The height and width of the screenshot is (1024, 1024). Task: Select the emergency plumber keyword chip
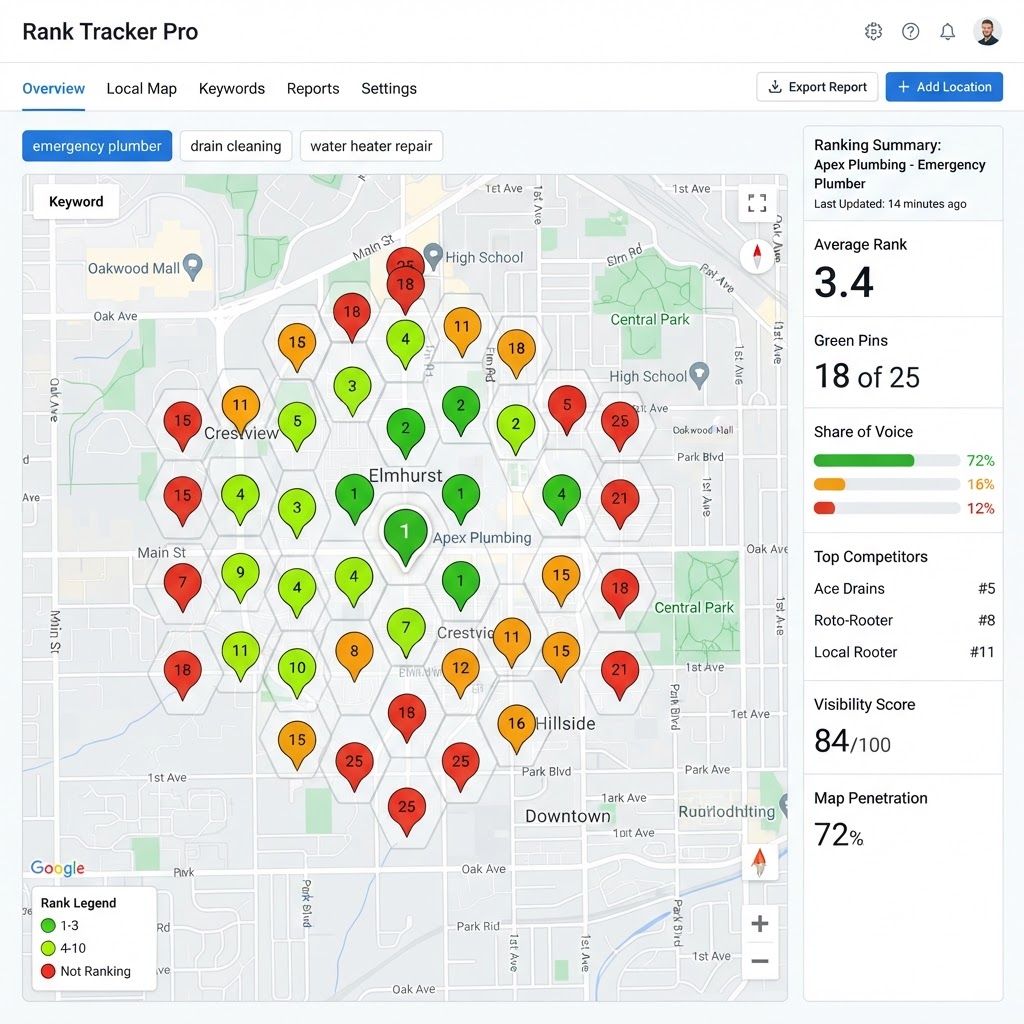97,146
